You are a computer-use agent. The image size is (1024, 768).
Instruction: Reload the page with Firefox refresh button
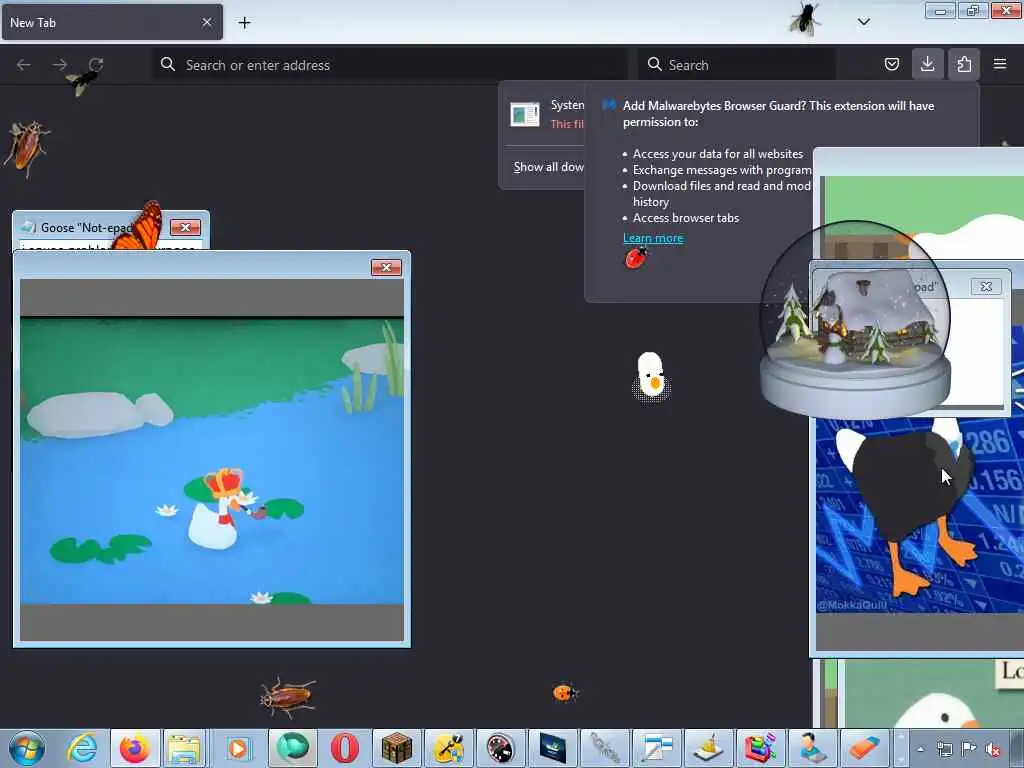(96, 65)
